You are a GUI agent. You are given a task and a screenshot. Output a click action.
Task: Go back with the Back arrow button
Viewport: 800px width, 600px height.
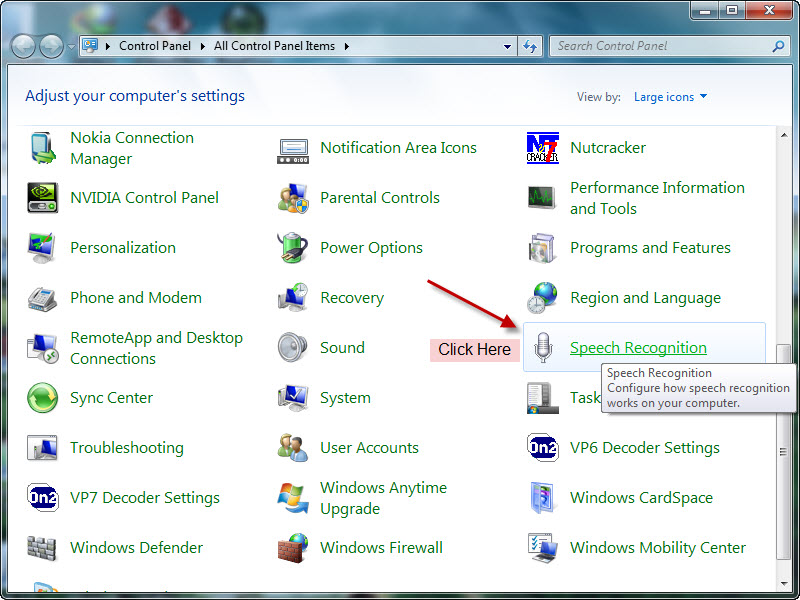point(23,46)
